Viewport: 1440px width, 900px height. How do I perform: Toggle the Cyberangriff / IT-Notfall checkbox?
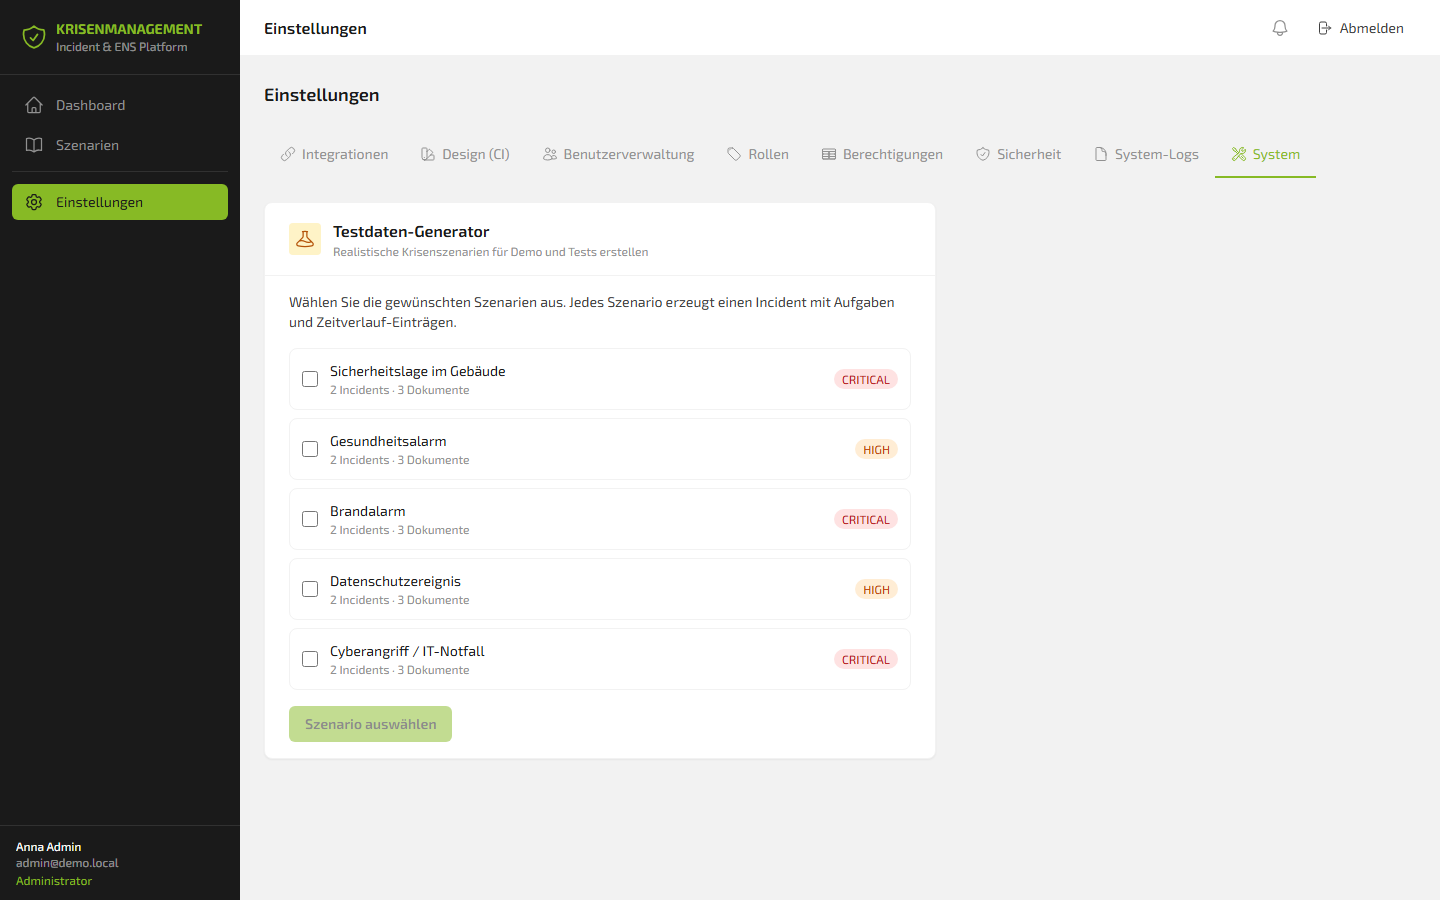point(310,659)
